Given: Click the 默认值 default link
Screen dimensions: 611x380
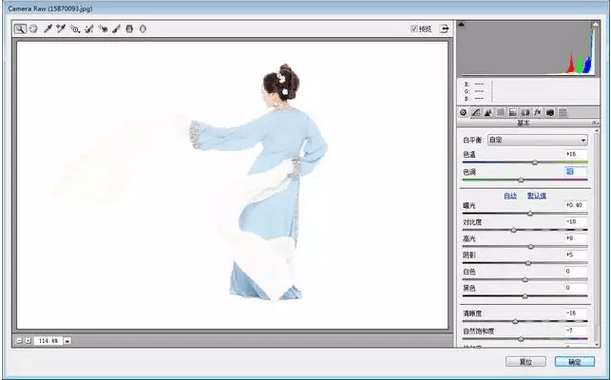Looking at the screenshot, I should tap(537, 196).
